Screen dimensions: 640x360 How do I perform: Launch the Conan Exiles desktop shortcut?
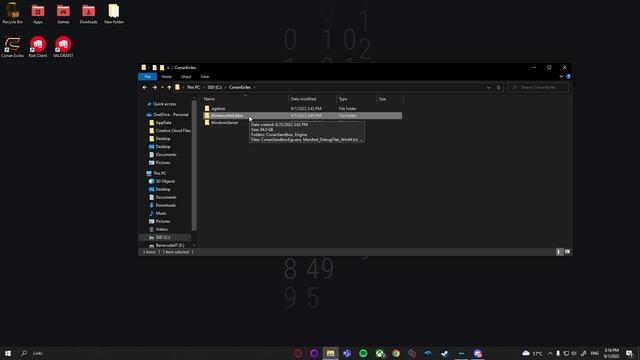[x=12, y=47]
